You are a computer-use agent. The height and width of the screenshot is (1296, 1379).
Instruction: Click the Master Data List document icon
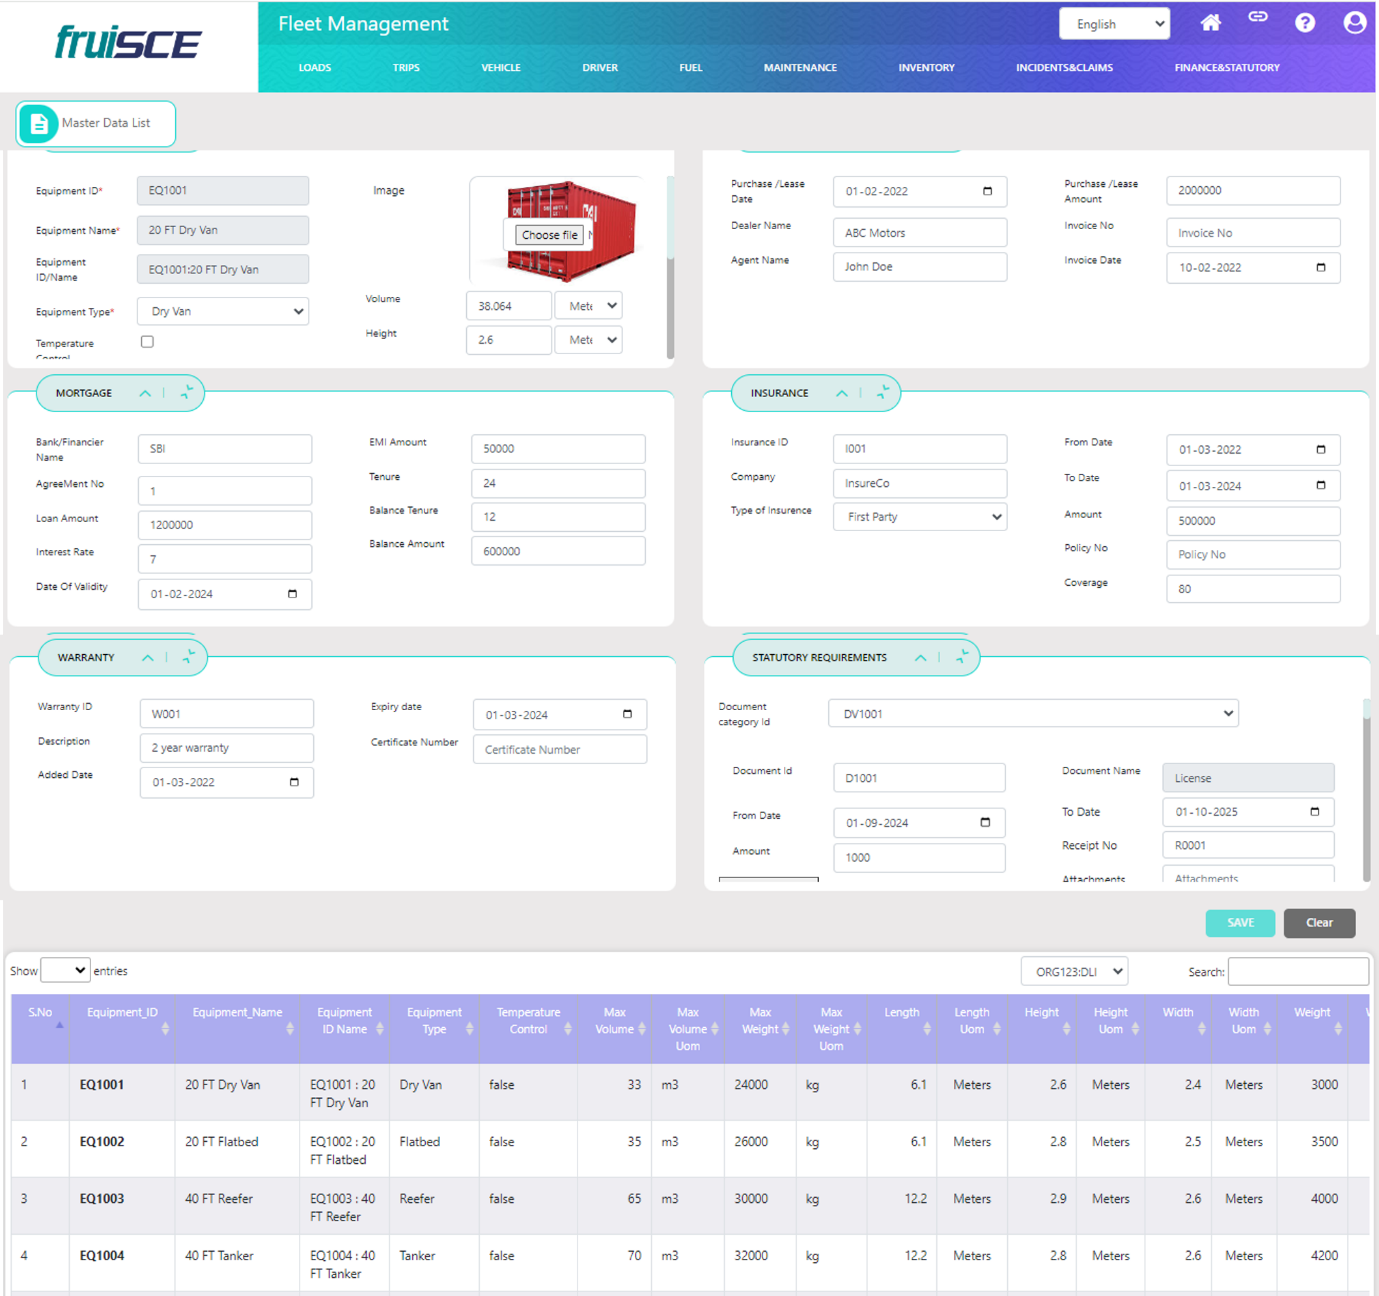(x=38, y=123)
